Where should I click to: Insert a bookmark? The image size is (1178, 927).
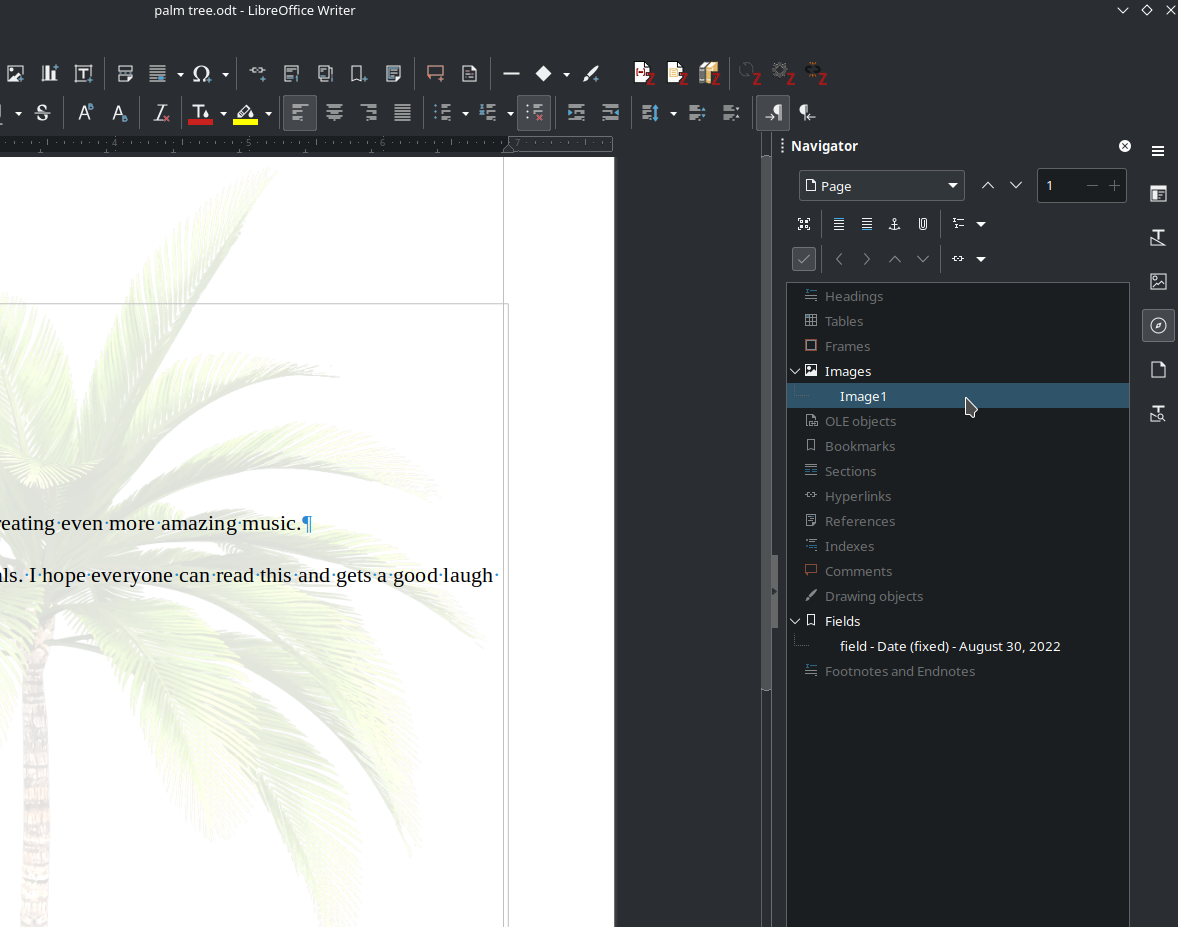pyautogui.click(x=358, y=73)
